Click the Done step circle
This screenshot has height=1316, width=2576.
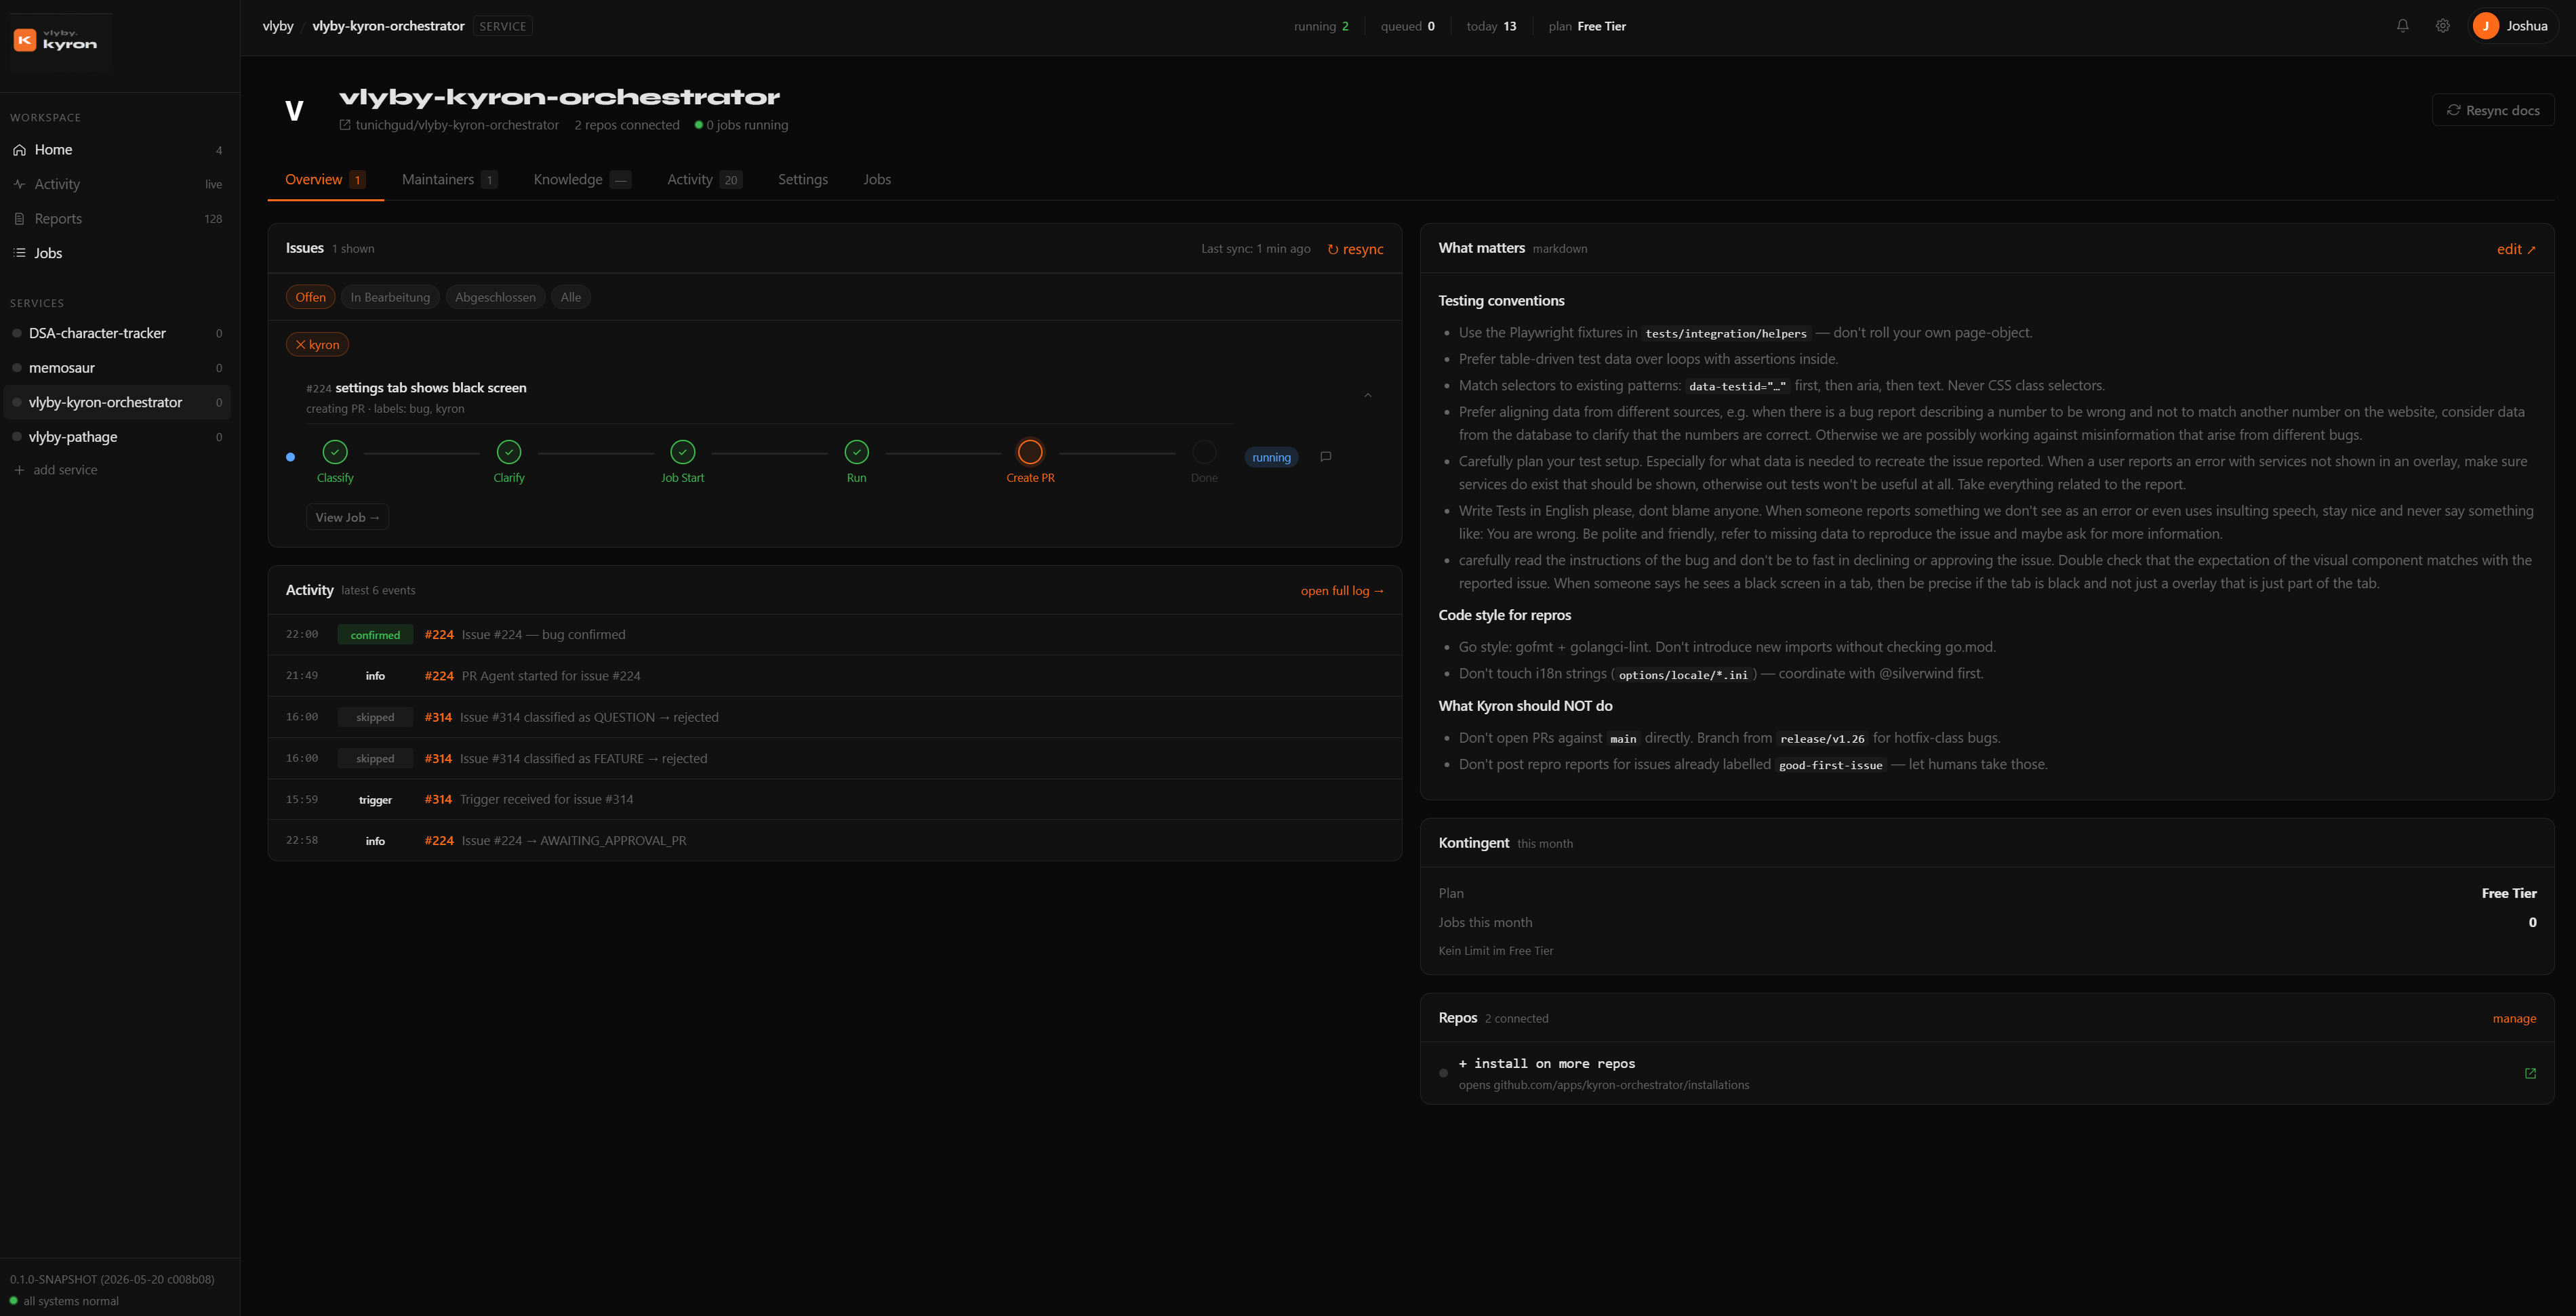point(1204,452)
